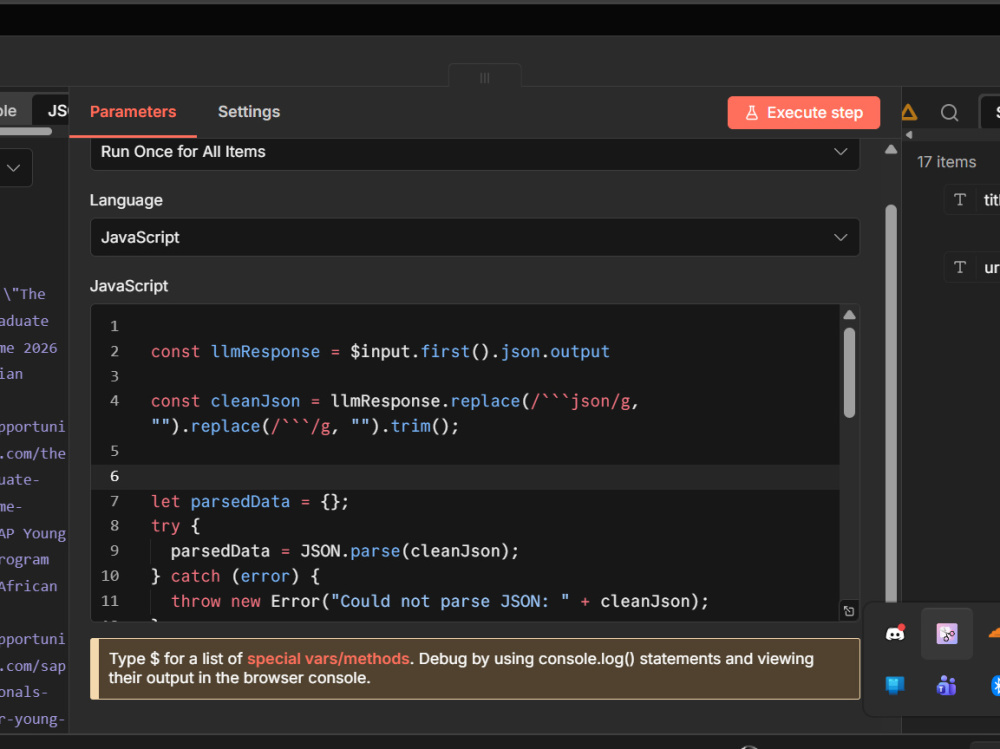
Task: Click the left arrow in output panel
Action: [x=909, y=135]
